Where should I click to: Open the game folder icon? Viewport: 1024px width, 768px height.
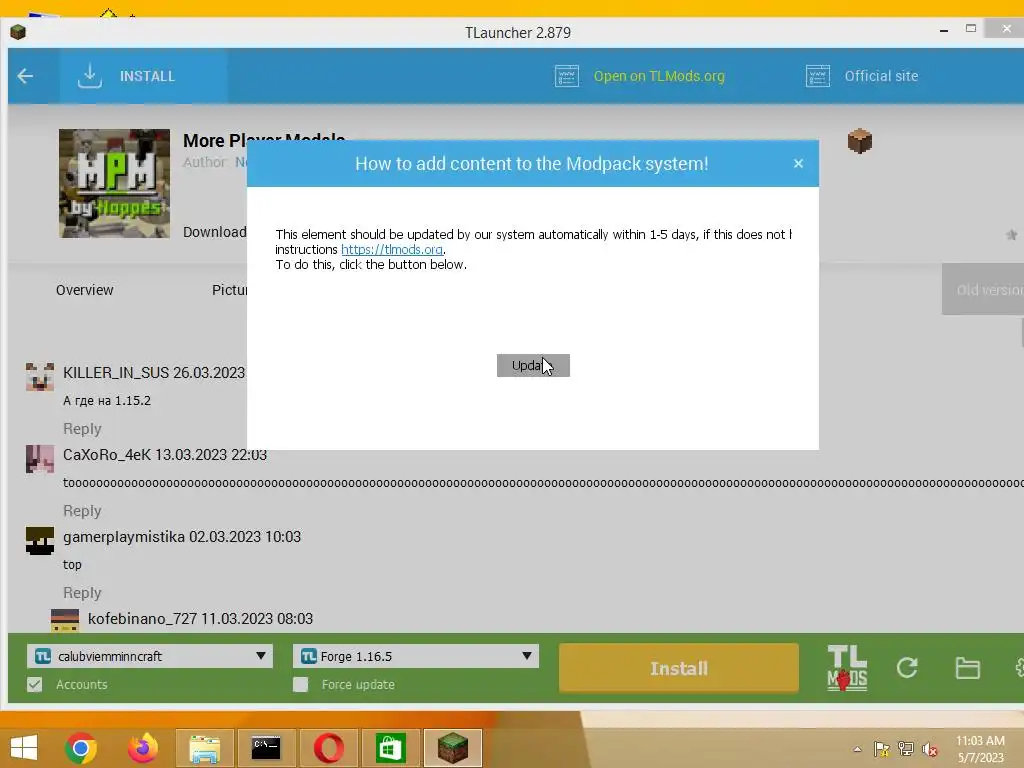pyautogui.click(x=967, y=667)
